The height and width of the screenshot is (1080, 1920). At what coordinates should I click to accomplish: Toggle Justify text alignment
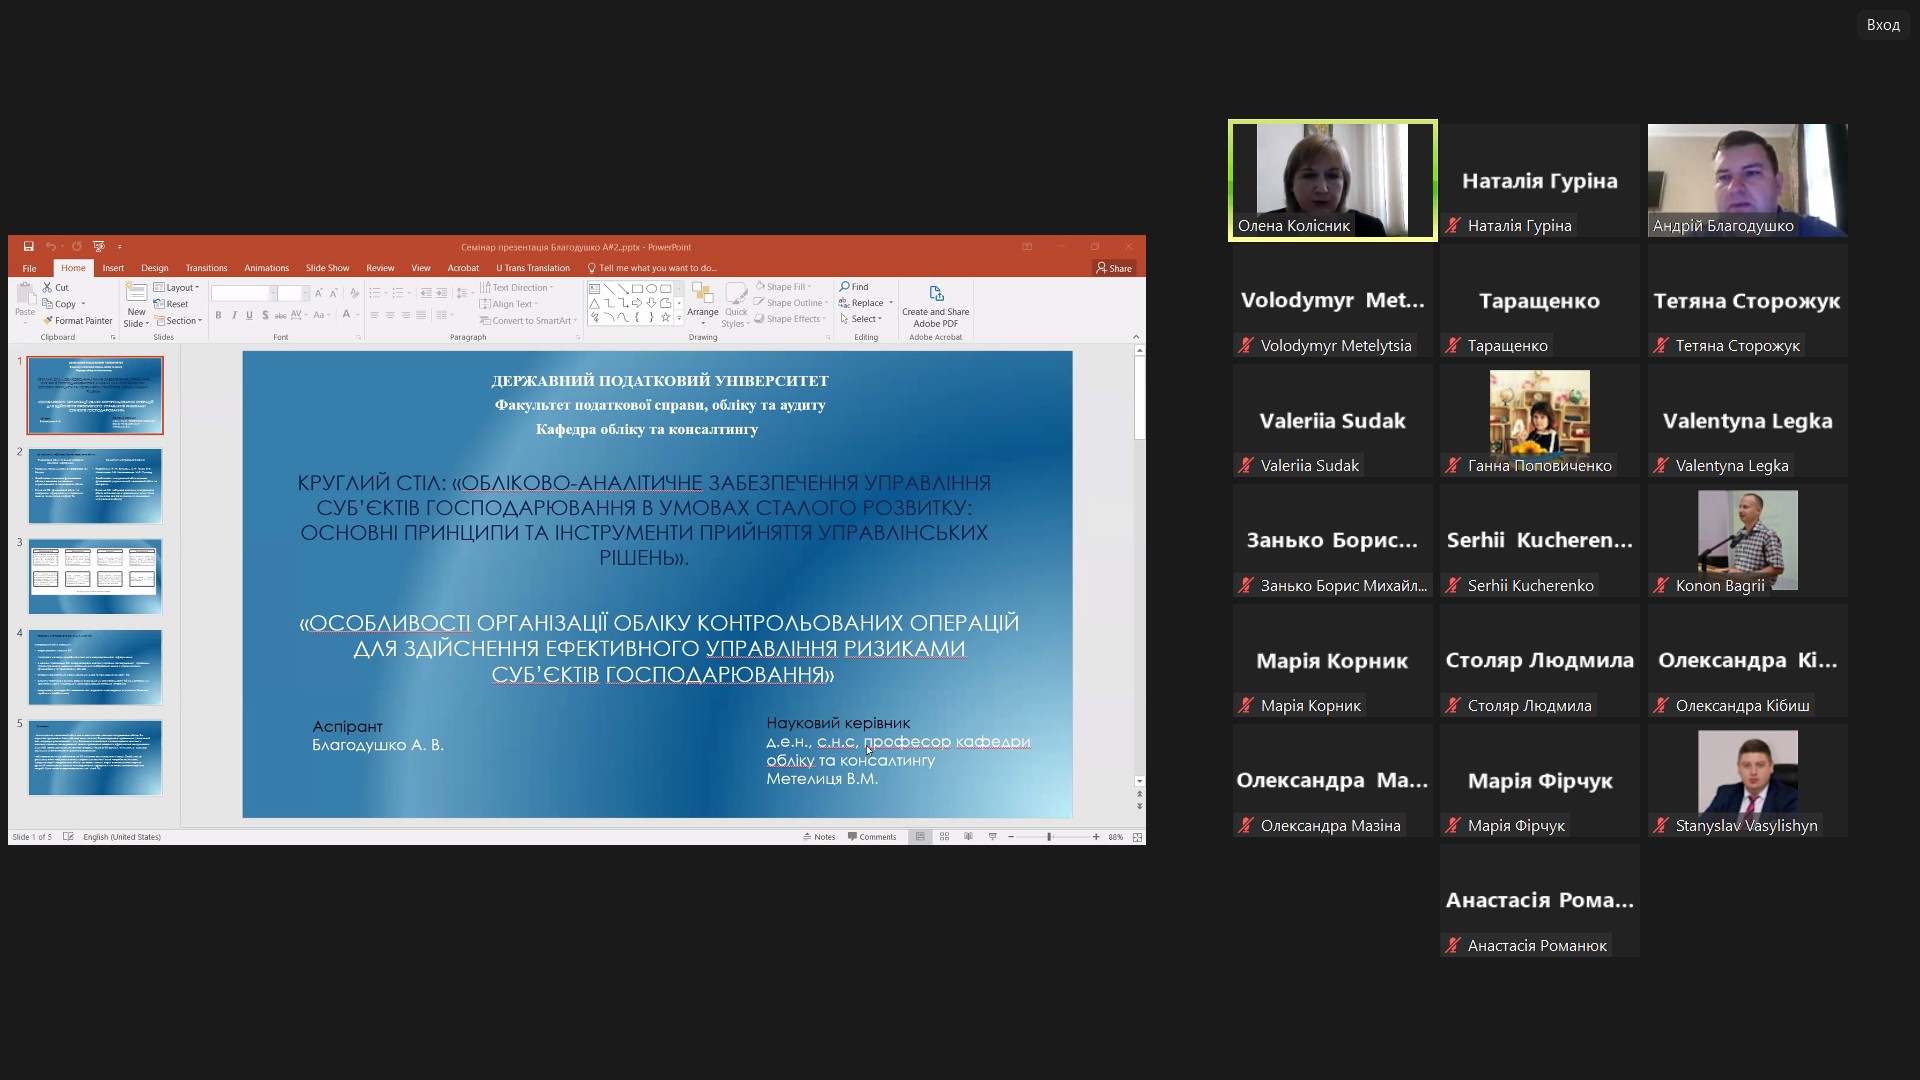point(421,315)
